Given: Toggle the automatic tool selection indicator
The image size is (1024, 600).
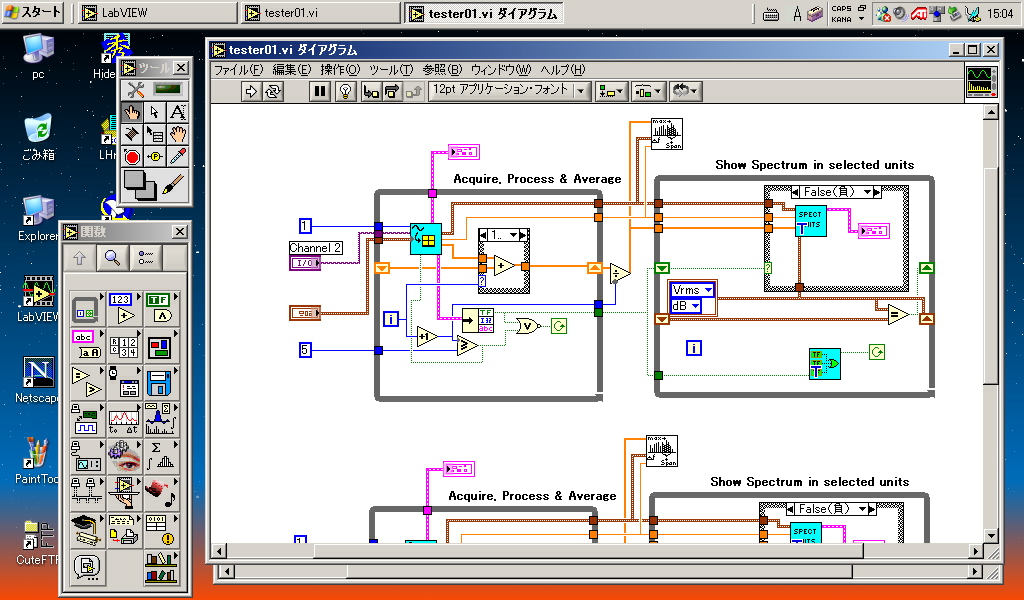Looking at the screenshot, I should 167,89.
